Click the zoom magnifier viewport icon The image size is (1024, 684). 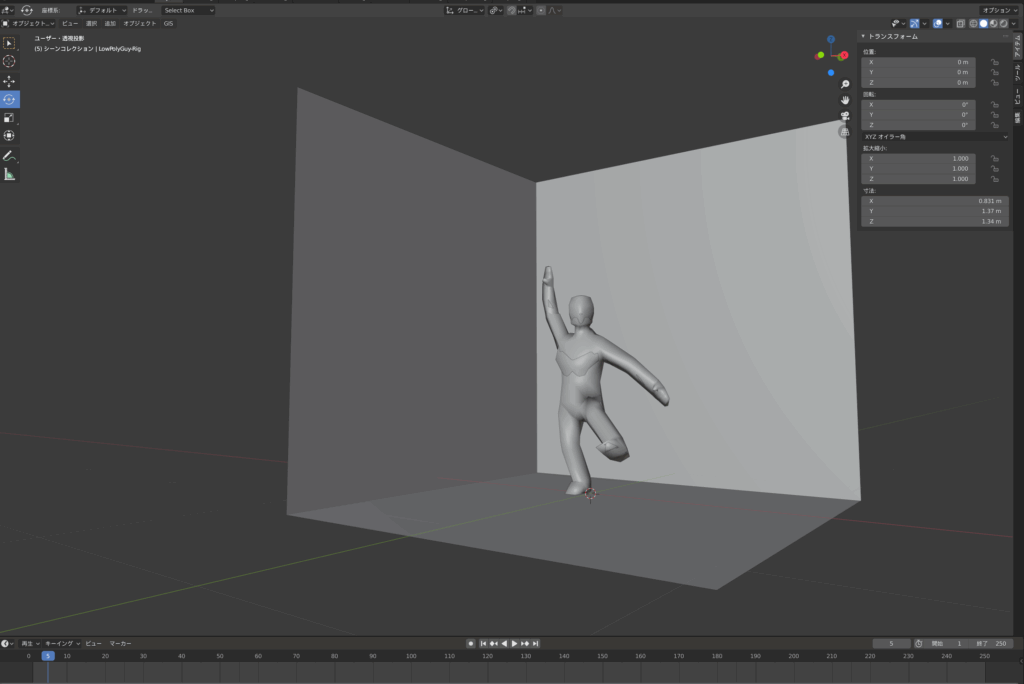(845, 85)
